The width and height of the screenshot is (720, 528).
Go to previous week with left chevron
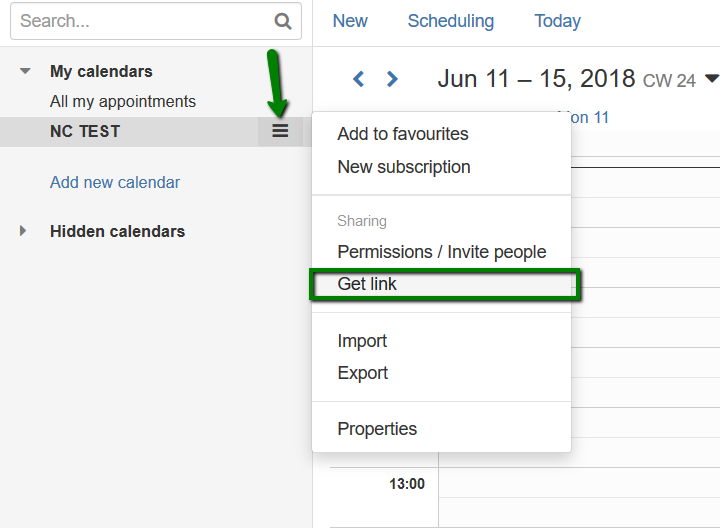tap(359, 79)
